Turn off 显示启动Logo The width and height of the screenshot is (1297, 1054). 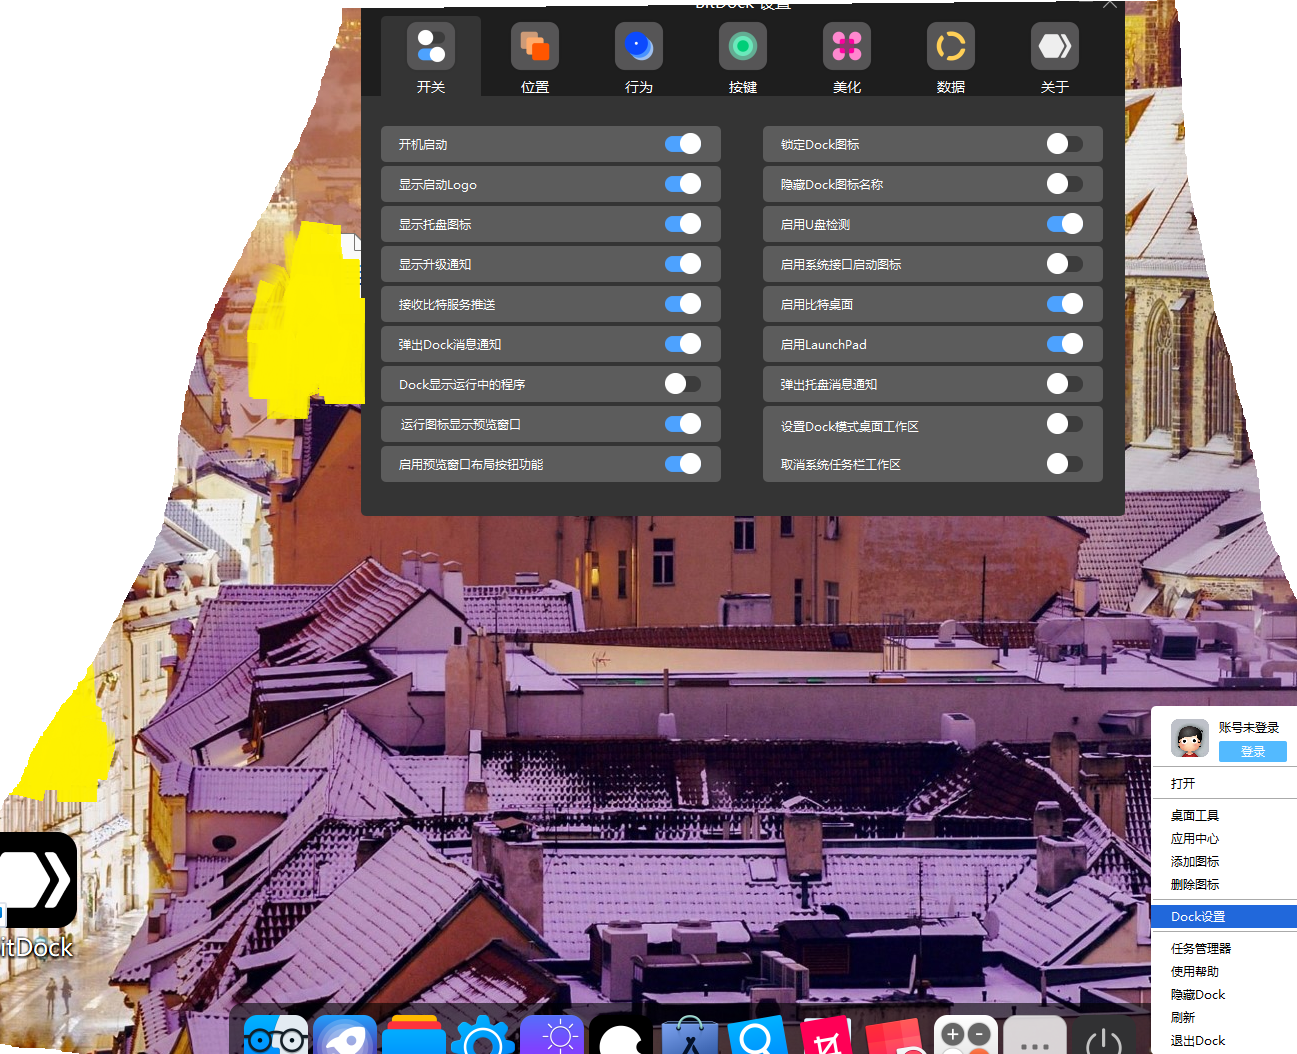pyautogui.click(x=683, y=184)
